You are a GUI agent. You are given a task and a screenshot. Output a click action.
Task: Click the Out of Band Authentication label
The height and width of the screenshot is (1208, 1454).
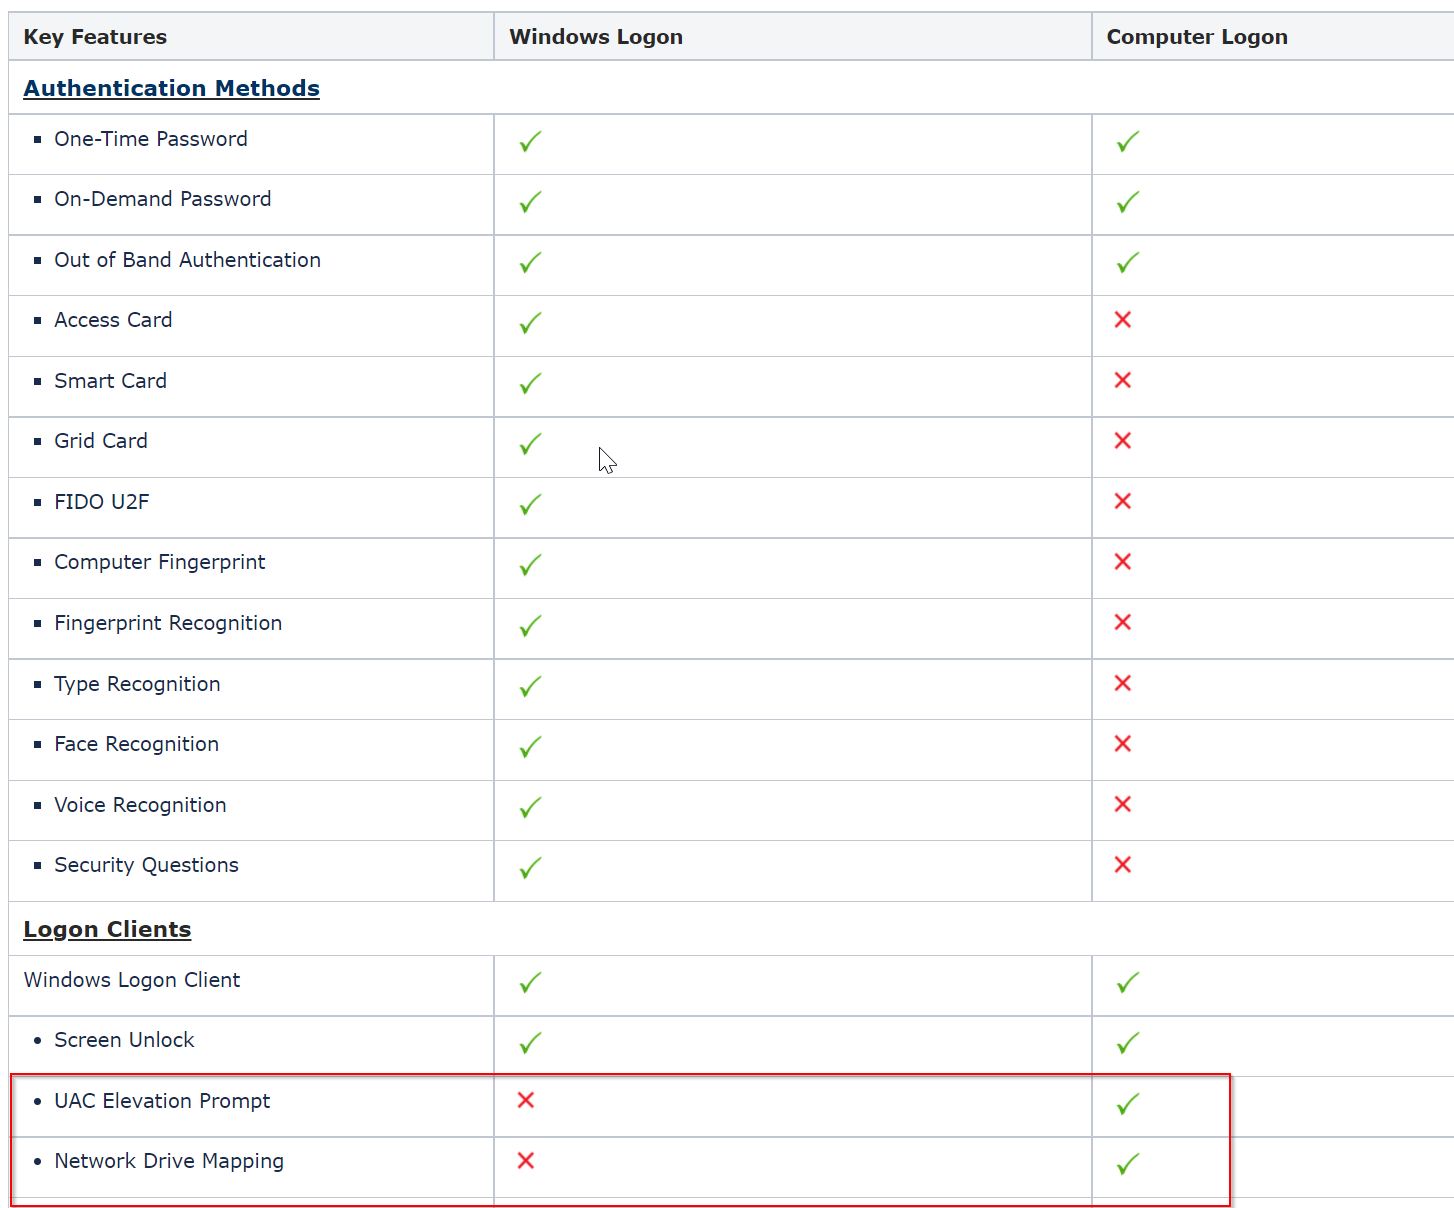(187, 260)
